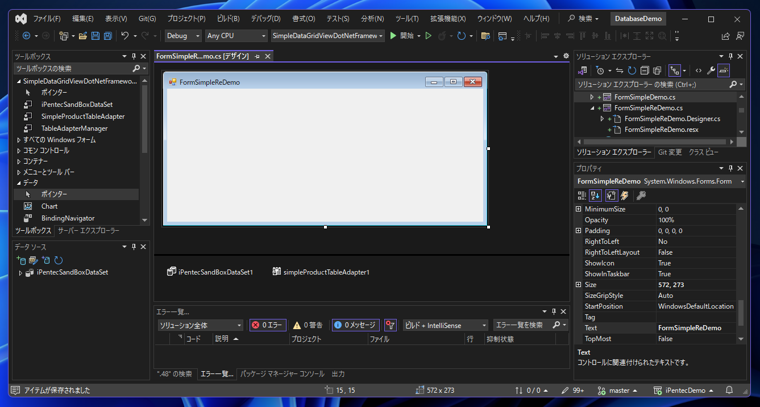Select the Chart item in Toolbox
This screenshot has height=407, width=760.
(49, 206)
